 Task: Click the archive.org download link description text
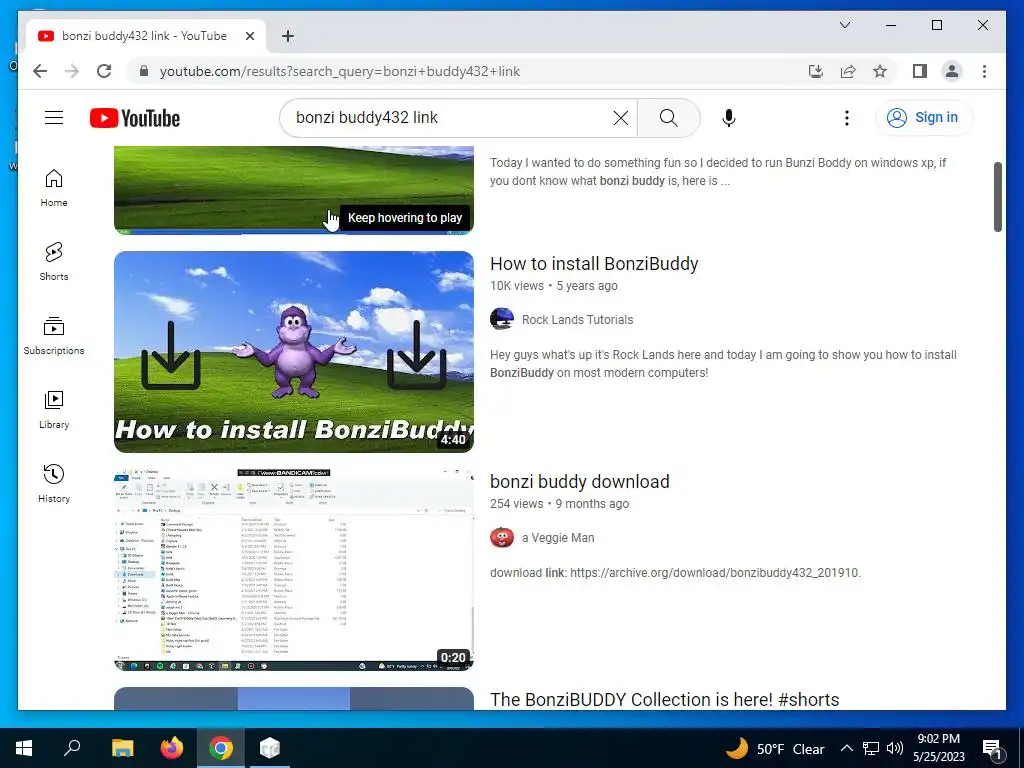click(x=675, y=573)
